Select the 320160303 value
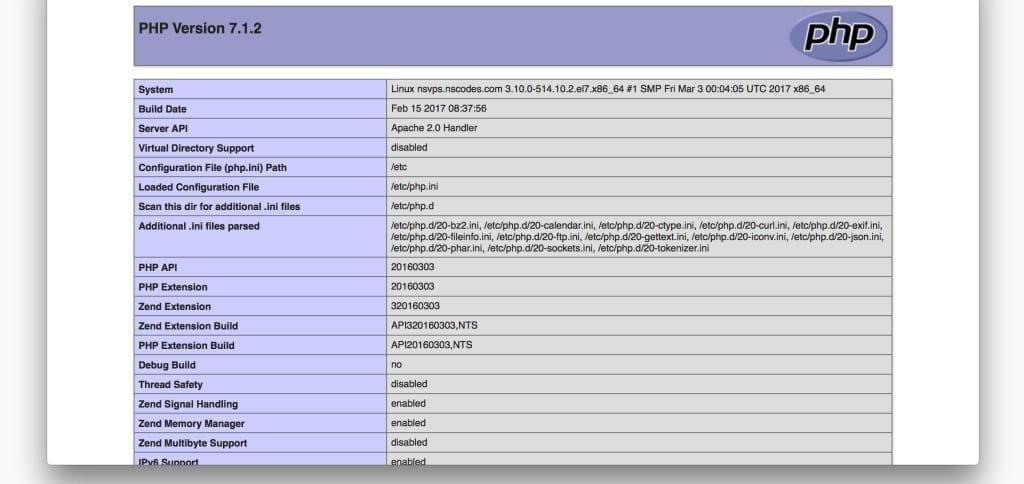 coord(415,306)
